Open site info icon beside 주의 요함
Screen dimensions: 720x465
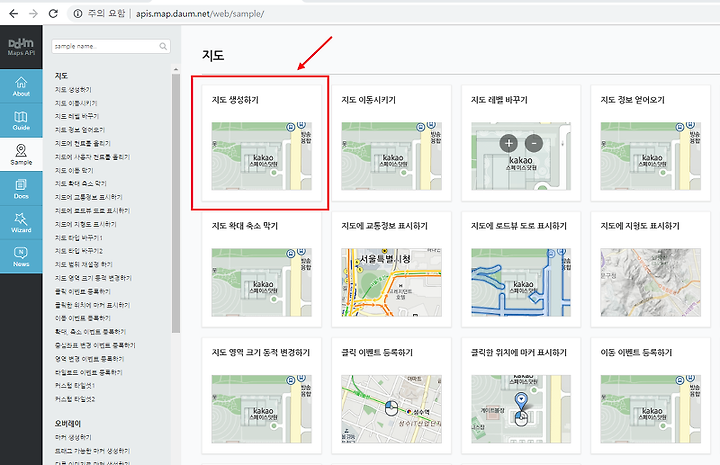[x=78, y=14]
